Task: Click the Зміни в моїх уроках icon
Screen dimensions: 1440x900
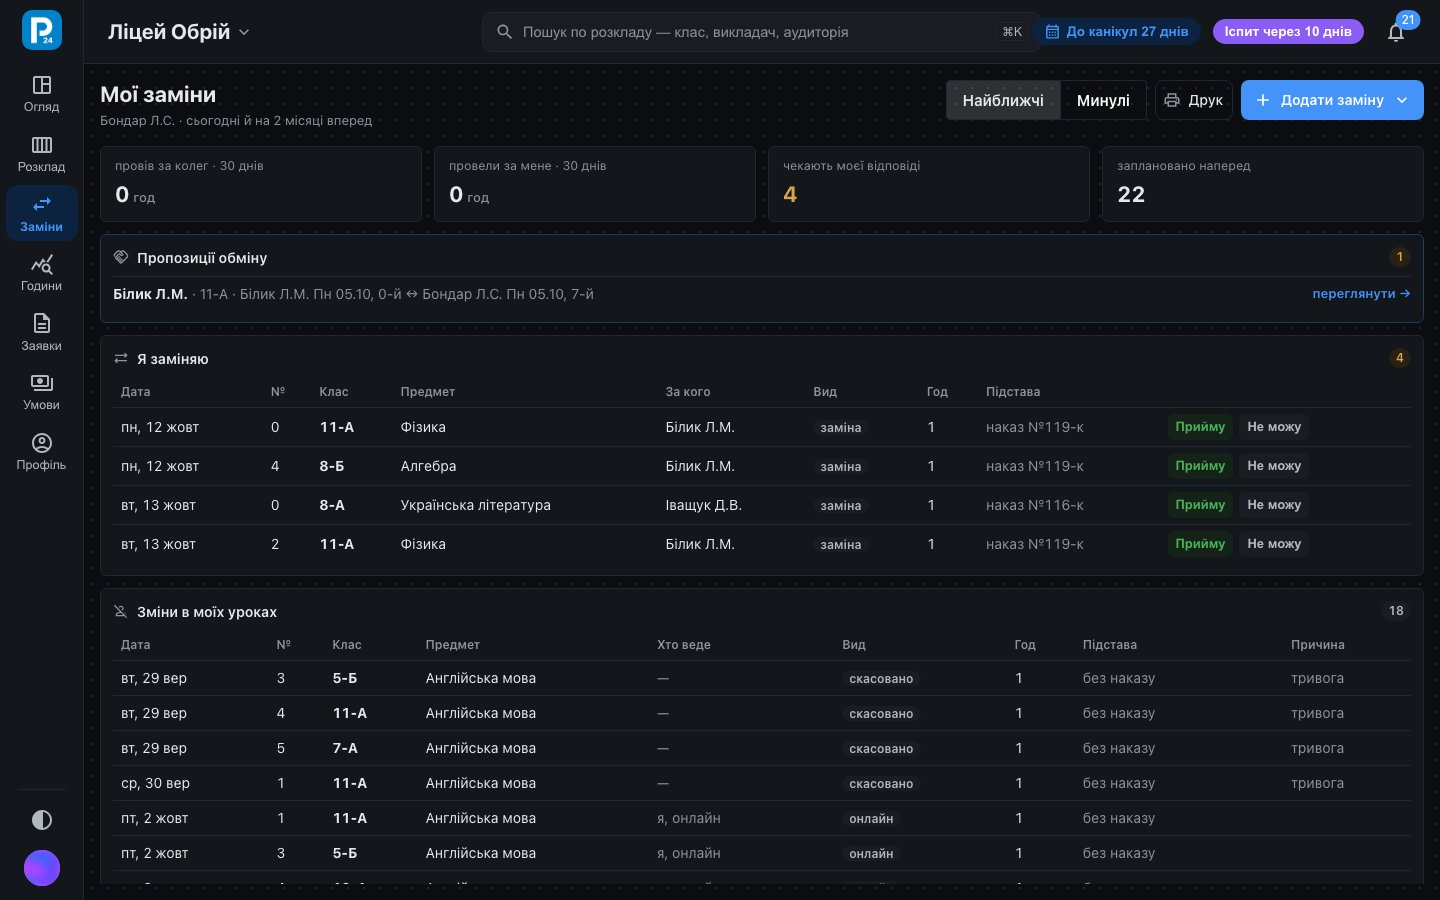Action: pyautogui.click(x=121, y=611)
